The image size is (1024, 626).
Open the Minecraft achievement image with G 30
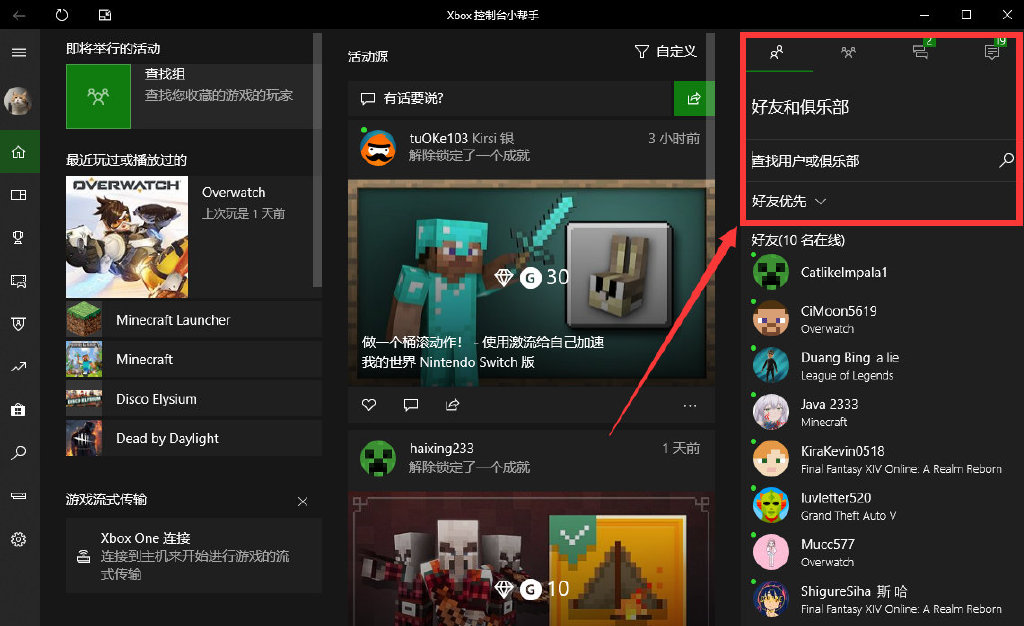click(532, 281)
